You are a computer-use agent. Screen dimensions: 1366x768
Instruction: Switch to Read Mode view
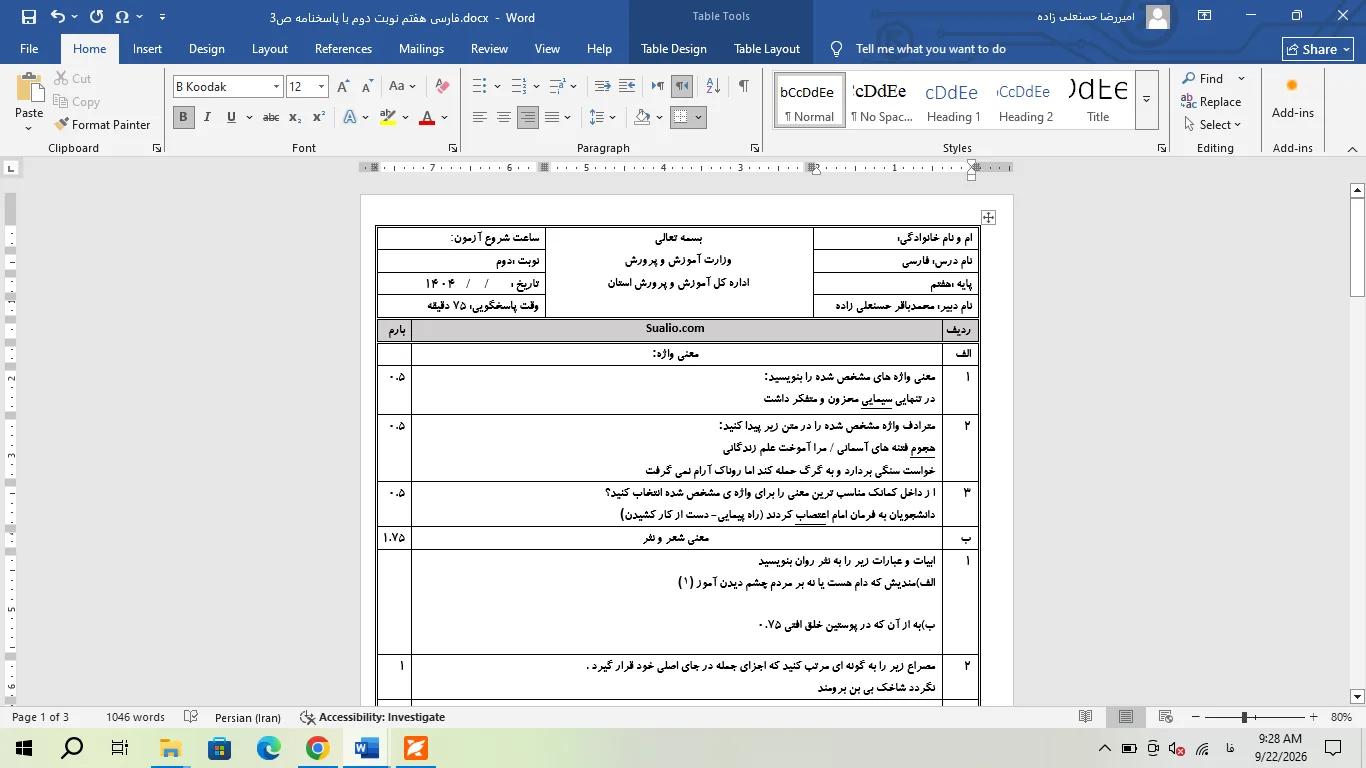tap(1086, 717)
